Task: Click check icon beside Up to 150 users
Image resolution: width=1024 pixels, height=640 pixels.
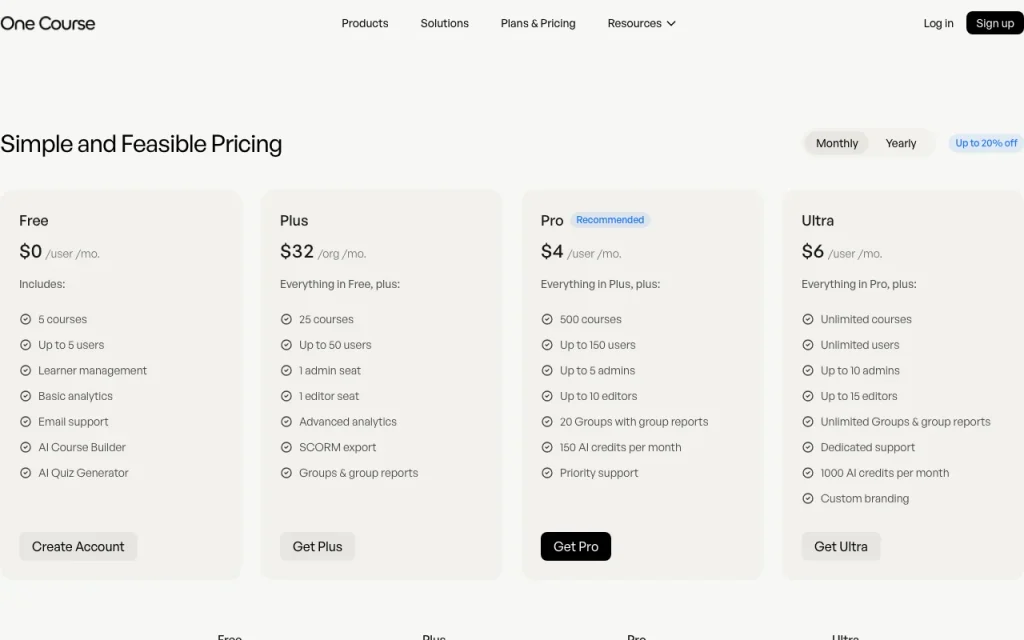Action: [547, 345]
